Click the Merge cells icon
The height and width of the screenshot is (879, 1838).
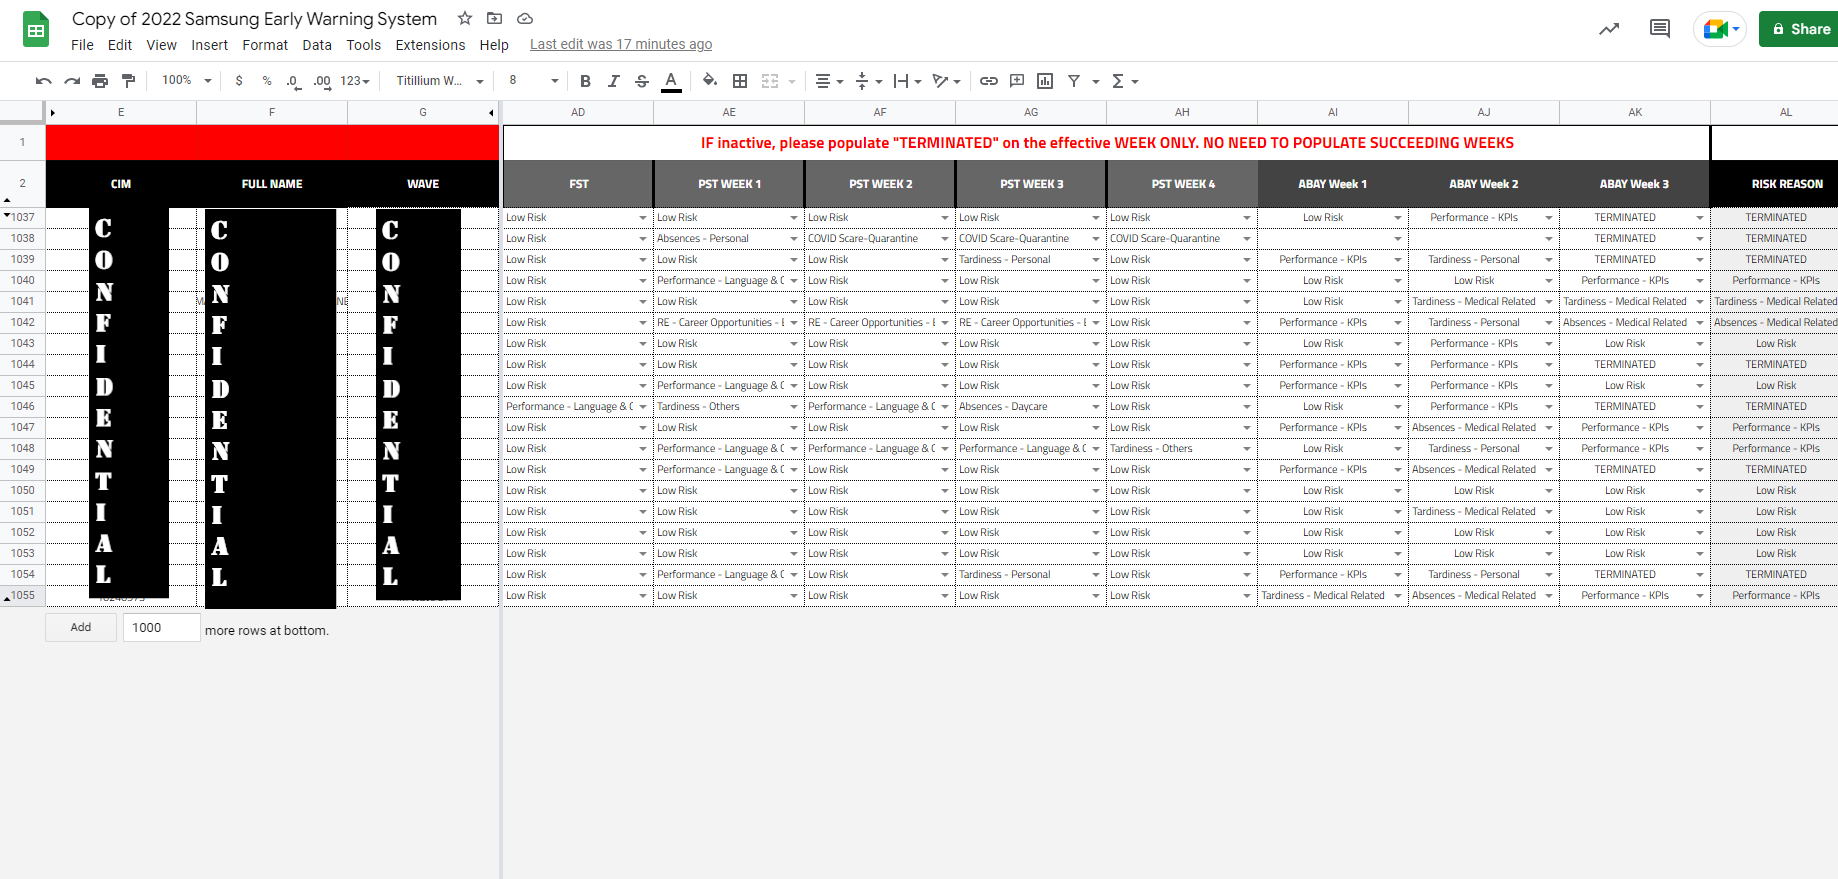tap(770, 81)
